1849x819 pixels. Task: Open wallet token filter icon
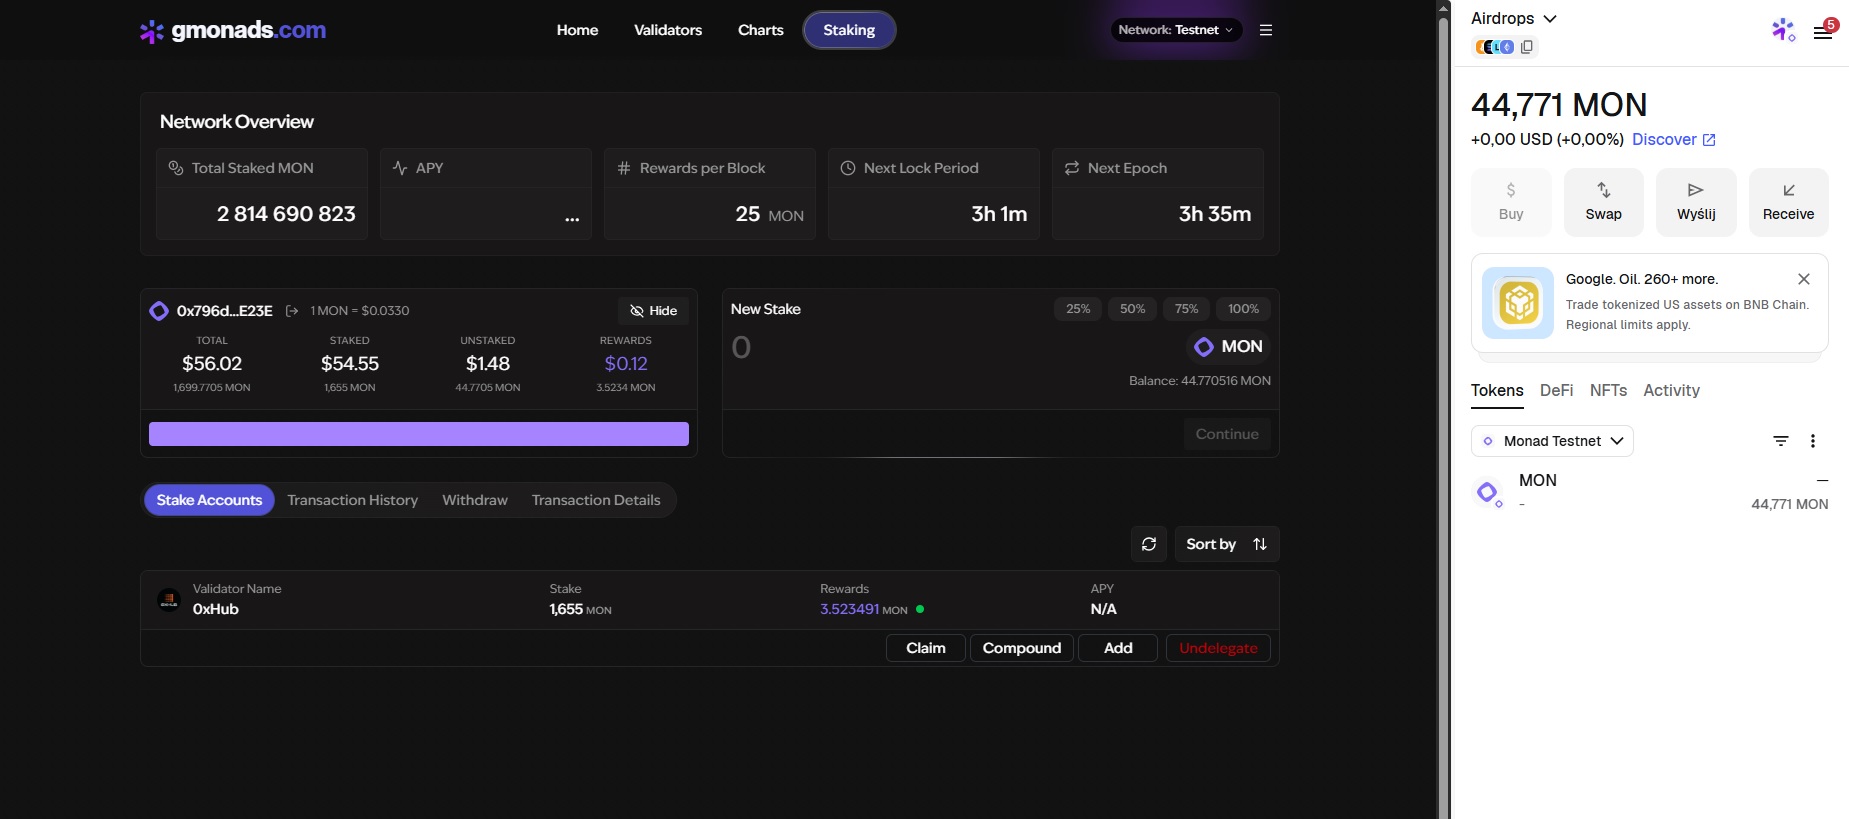1781,441
